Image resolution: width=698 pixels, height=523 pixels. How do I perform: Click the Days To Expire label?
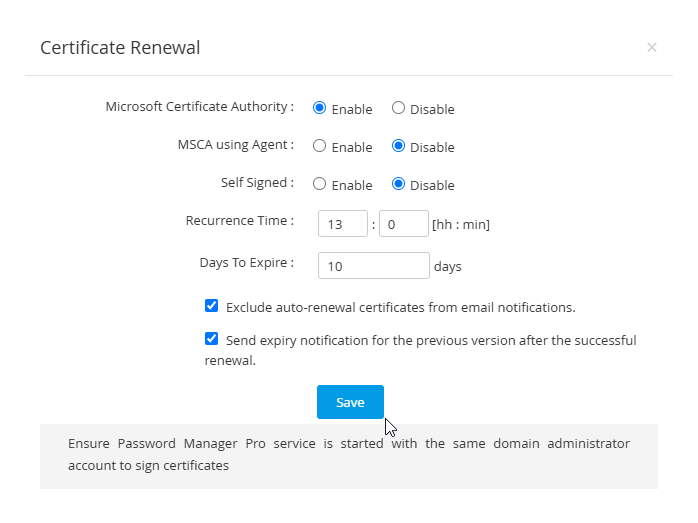click(246, 263)
